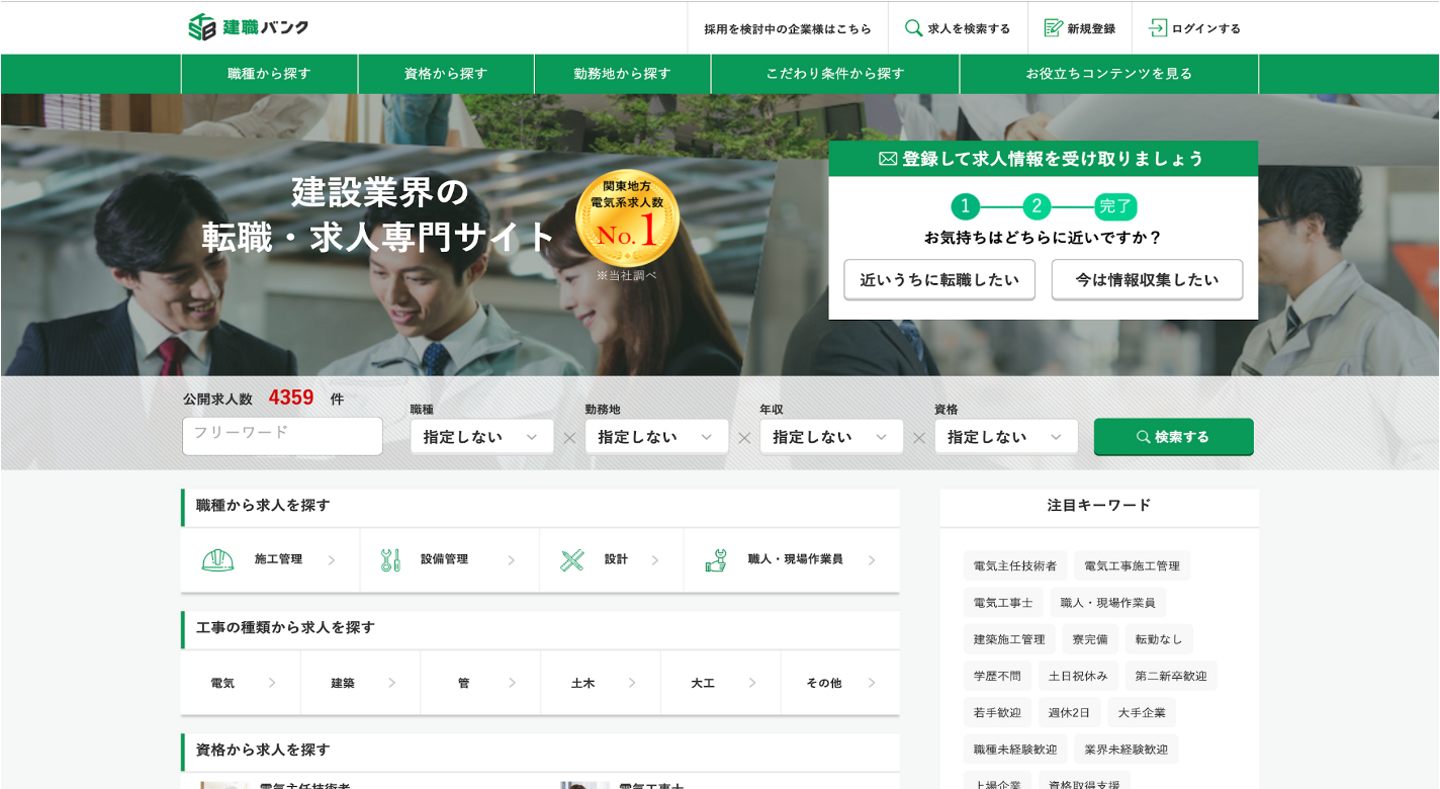This screenshot has width=1440, height=789.
Task: Open the 年収 dropdown
Action: pos(832,437)
